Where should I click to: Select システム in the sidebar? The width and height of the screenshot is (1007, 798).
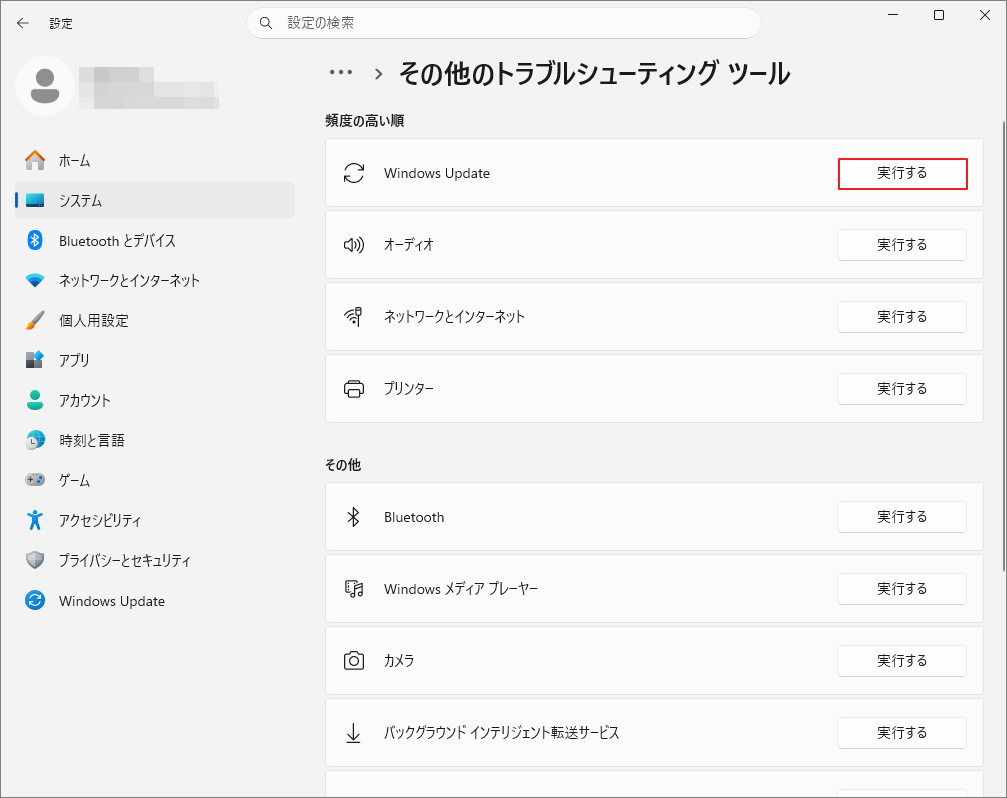point(155,200)
